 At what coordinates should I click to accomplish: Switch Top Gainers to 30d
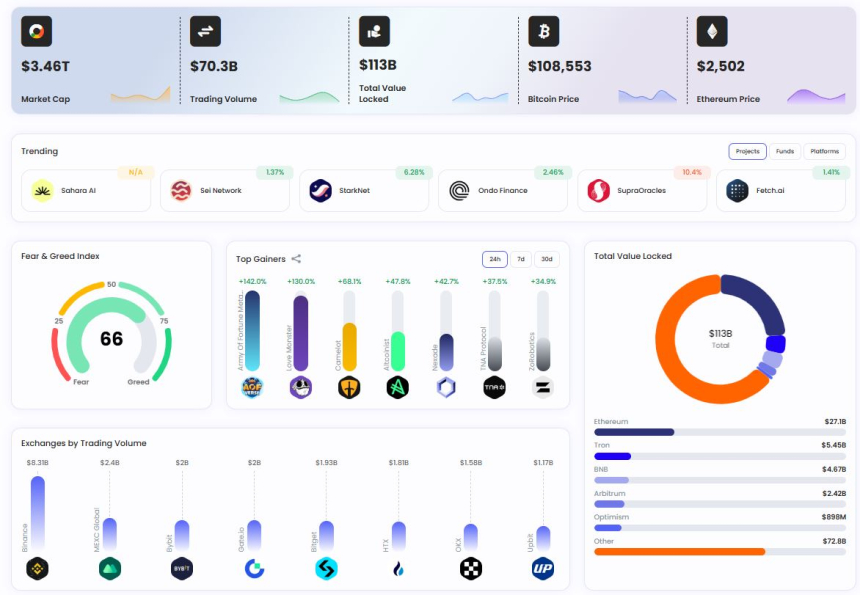(547, 259)
